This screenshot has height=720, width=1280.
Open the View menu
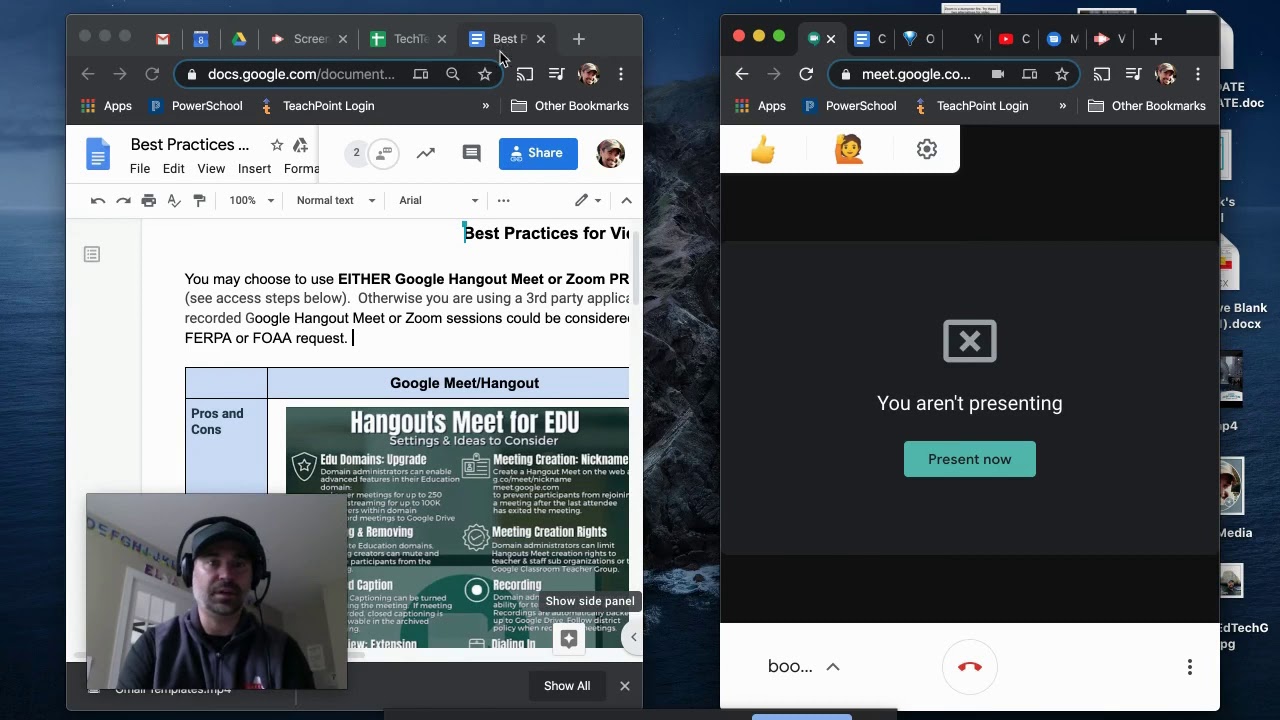point(211,169)
